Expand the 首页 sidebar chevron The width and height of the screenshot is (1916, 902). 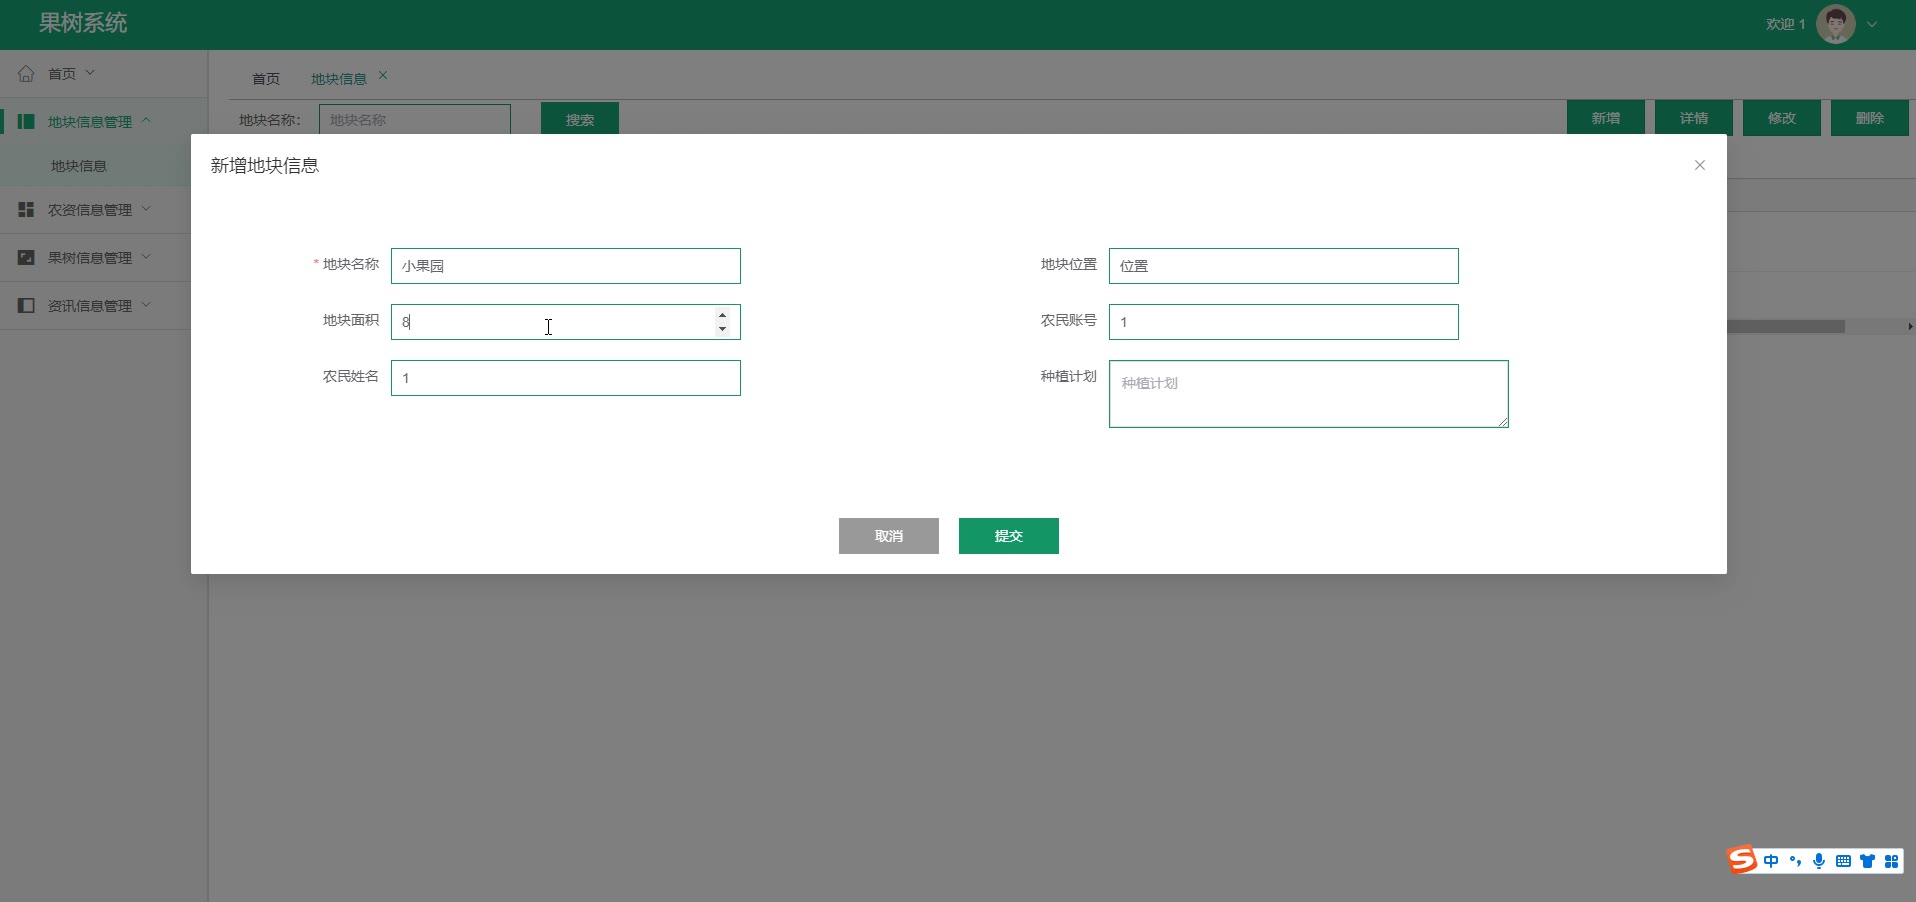[90, 73]
